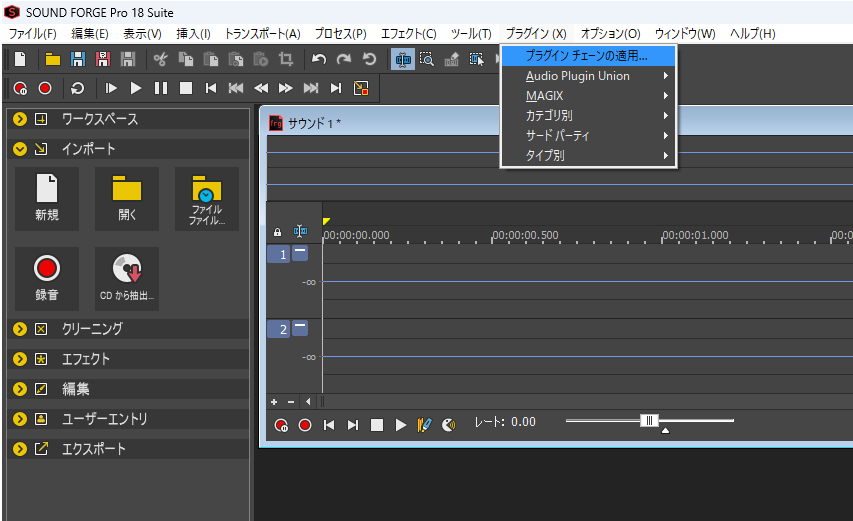This screenshot has width=853, height=521.
Task: Click the pencil script icon in the sound window transport
Action: click(x=424, y=424)
